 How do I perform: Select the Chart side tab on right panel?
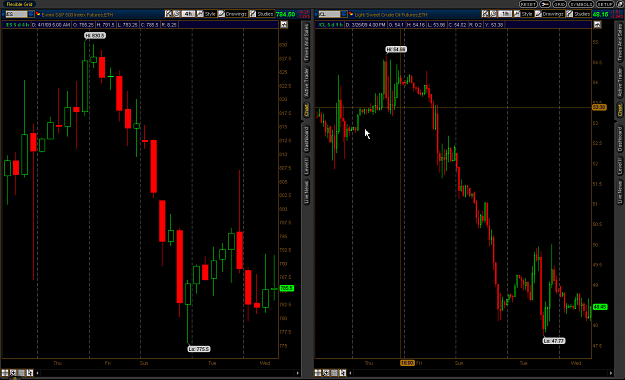pyautogui.click(x=620, y=110)
